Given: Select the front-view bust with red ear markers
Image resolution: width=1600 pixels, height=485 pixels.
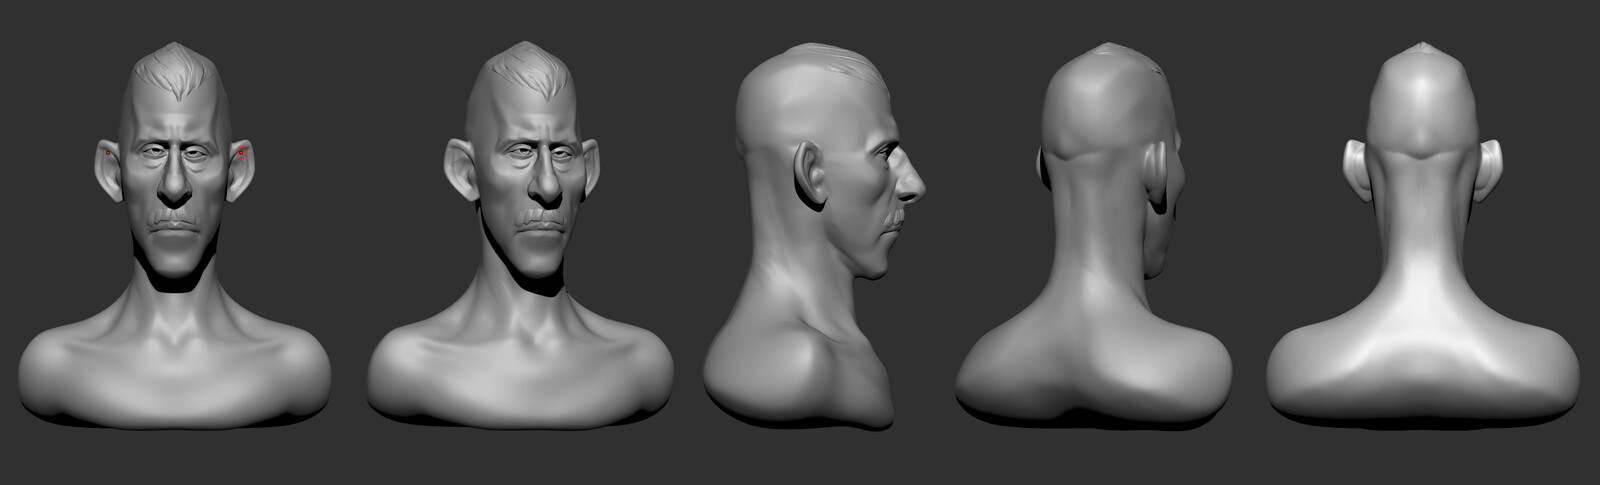Looking at the screenshot, I should pyautogui.click(x=175, y=236).
